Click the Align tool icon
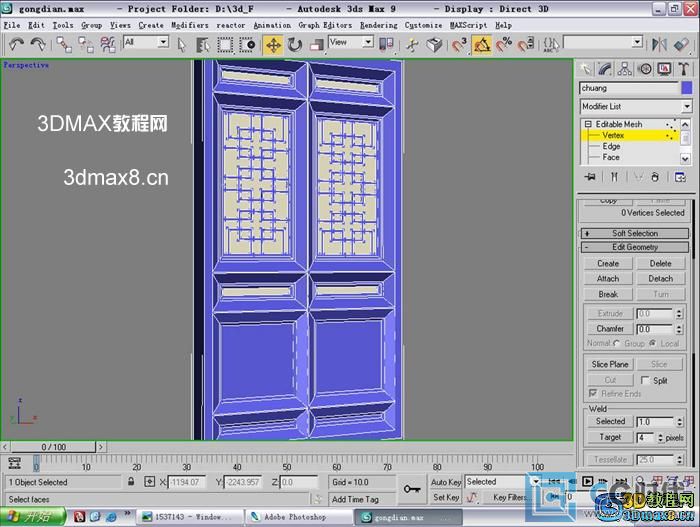 click(681, 44)
